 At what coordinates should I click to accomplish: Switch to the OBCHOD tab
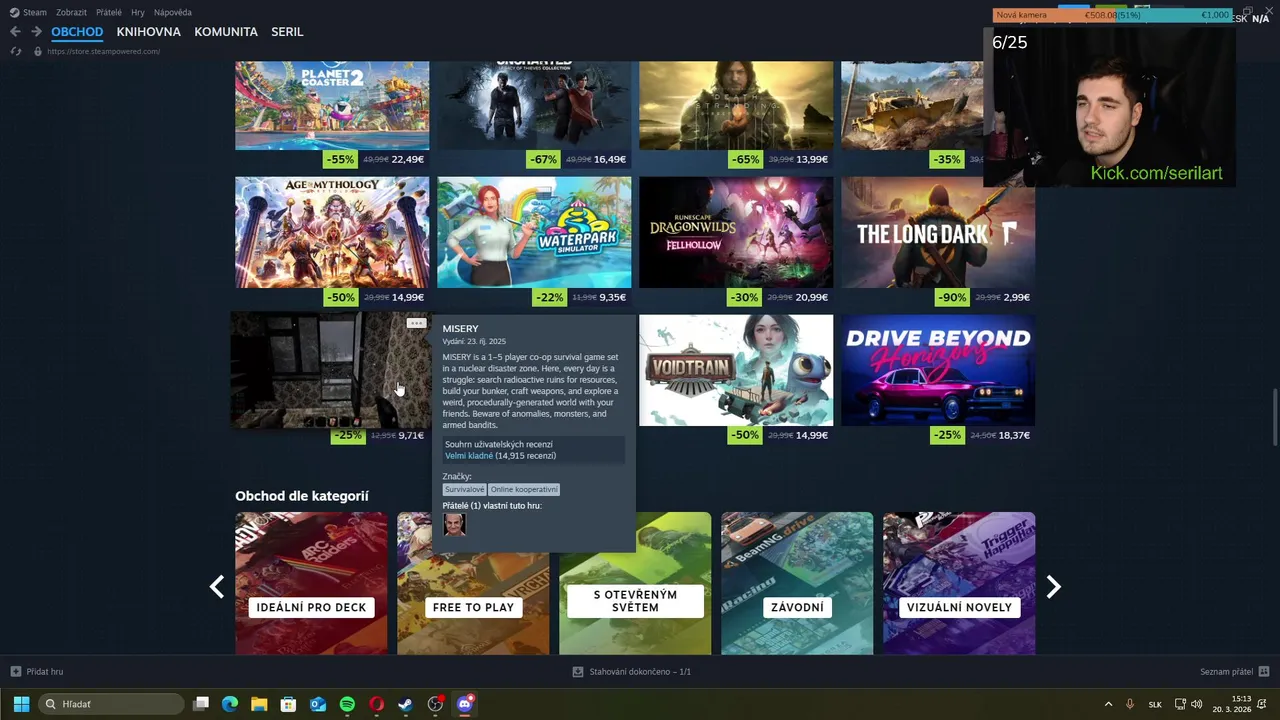77,32
